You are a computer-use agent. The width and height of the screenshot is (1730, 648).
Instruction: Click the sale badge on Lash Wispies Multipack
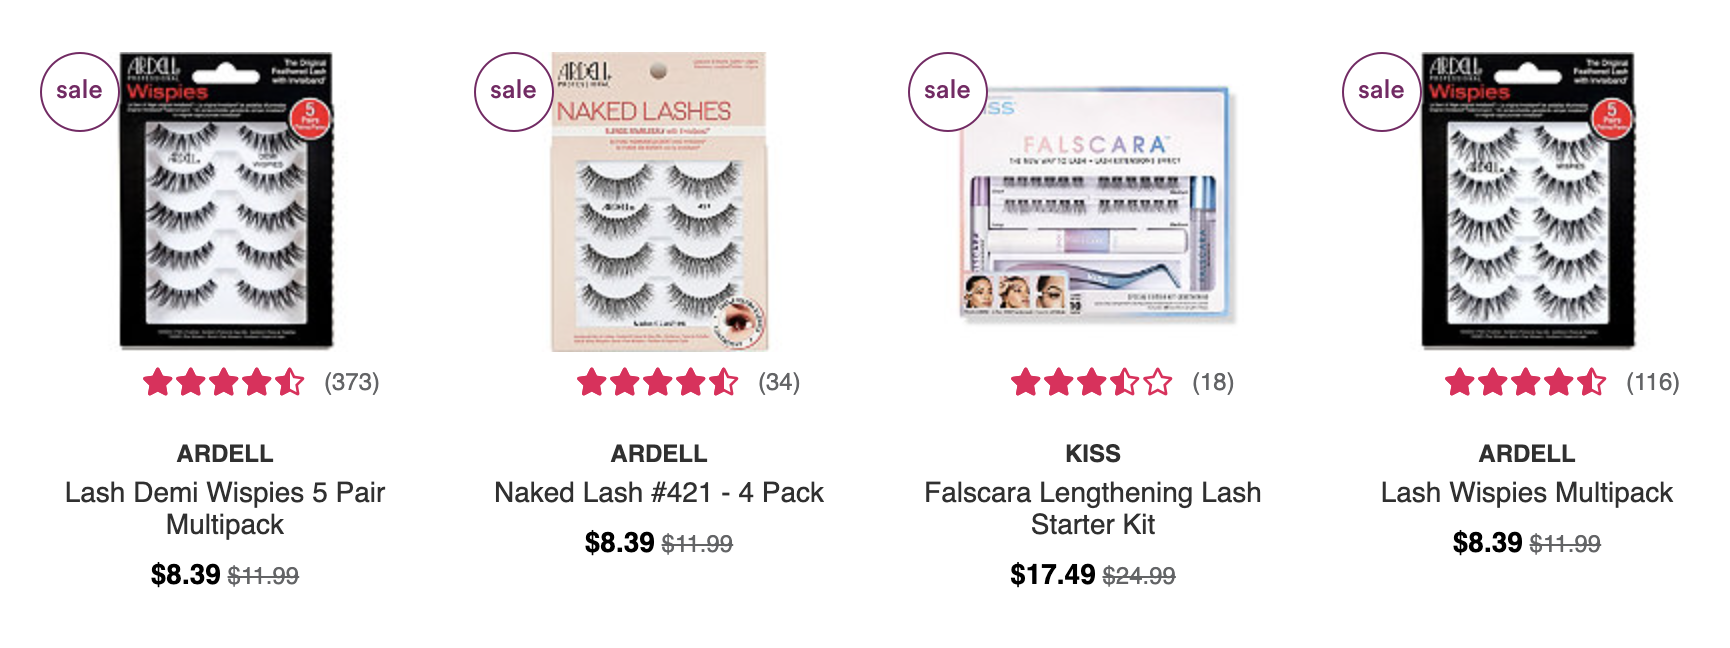(1381, 91)
